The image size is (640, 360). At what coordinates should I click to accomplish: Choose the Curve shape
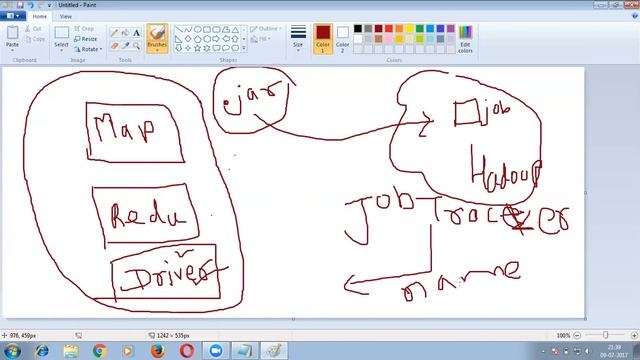tap(188, 29)
